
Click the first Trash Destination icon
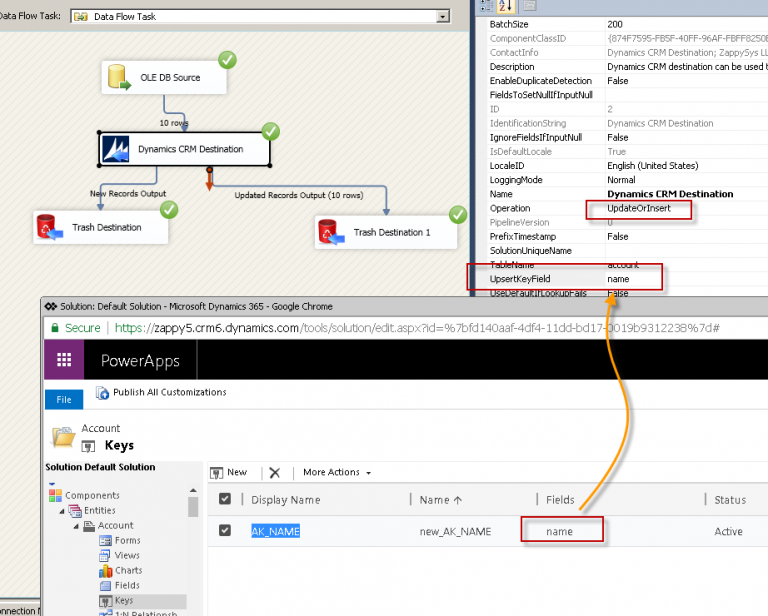[x=48, y=227]
